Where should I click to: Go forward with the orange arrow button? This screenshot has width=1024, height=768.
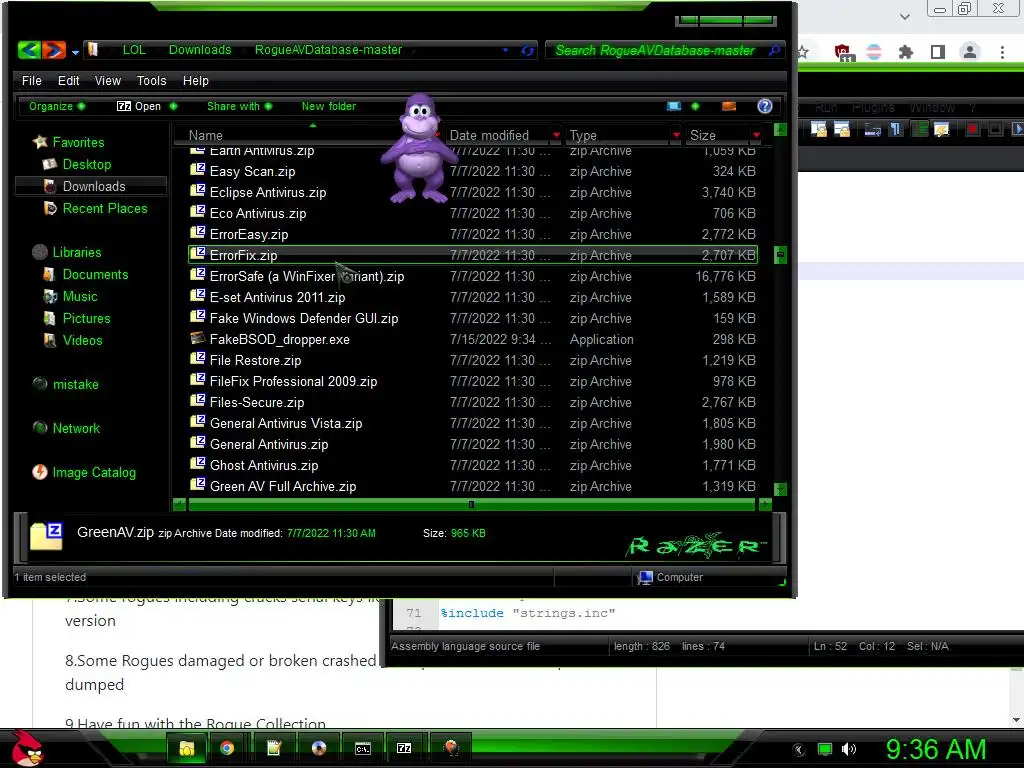click(x=54, y=50)
